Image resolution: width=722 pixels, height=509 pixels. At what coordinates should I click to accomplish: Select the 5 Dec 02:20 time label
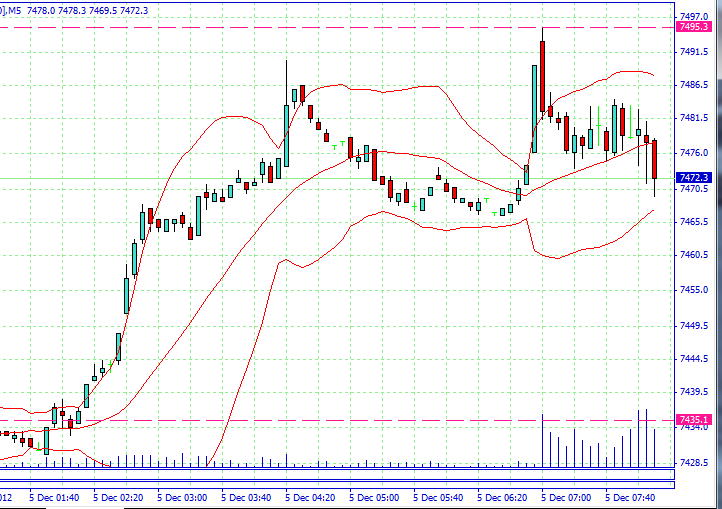pyautogui.click(x=118, y=498)
